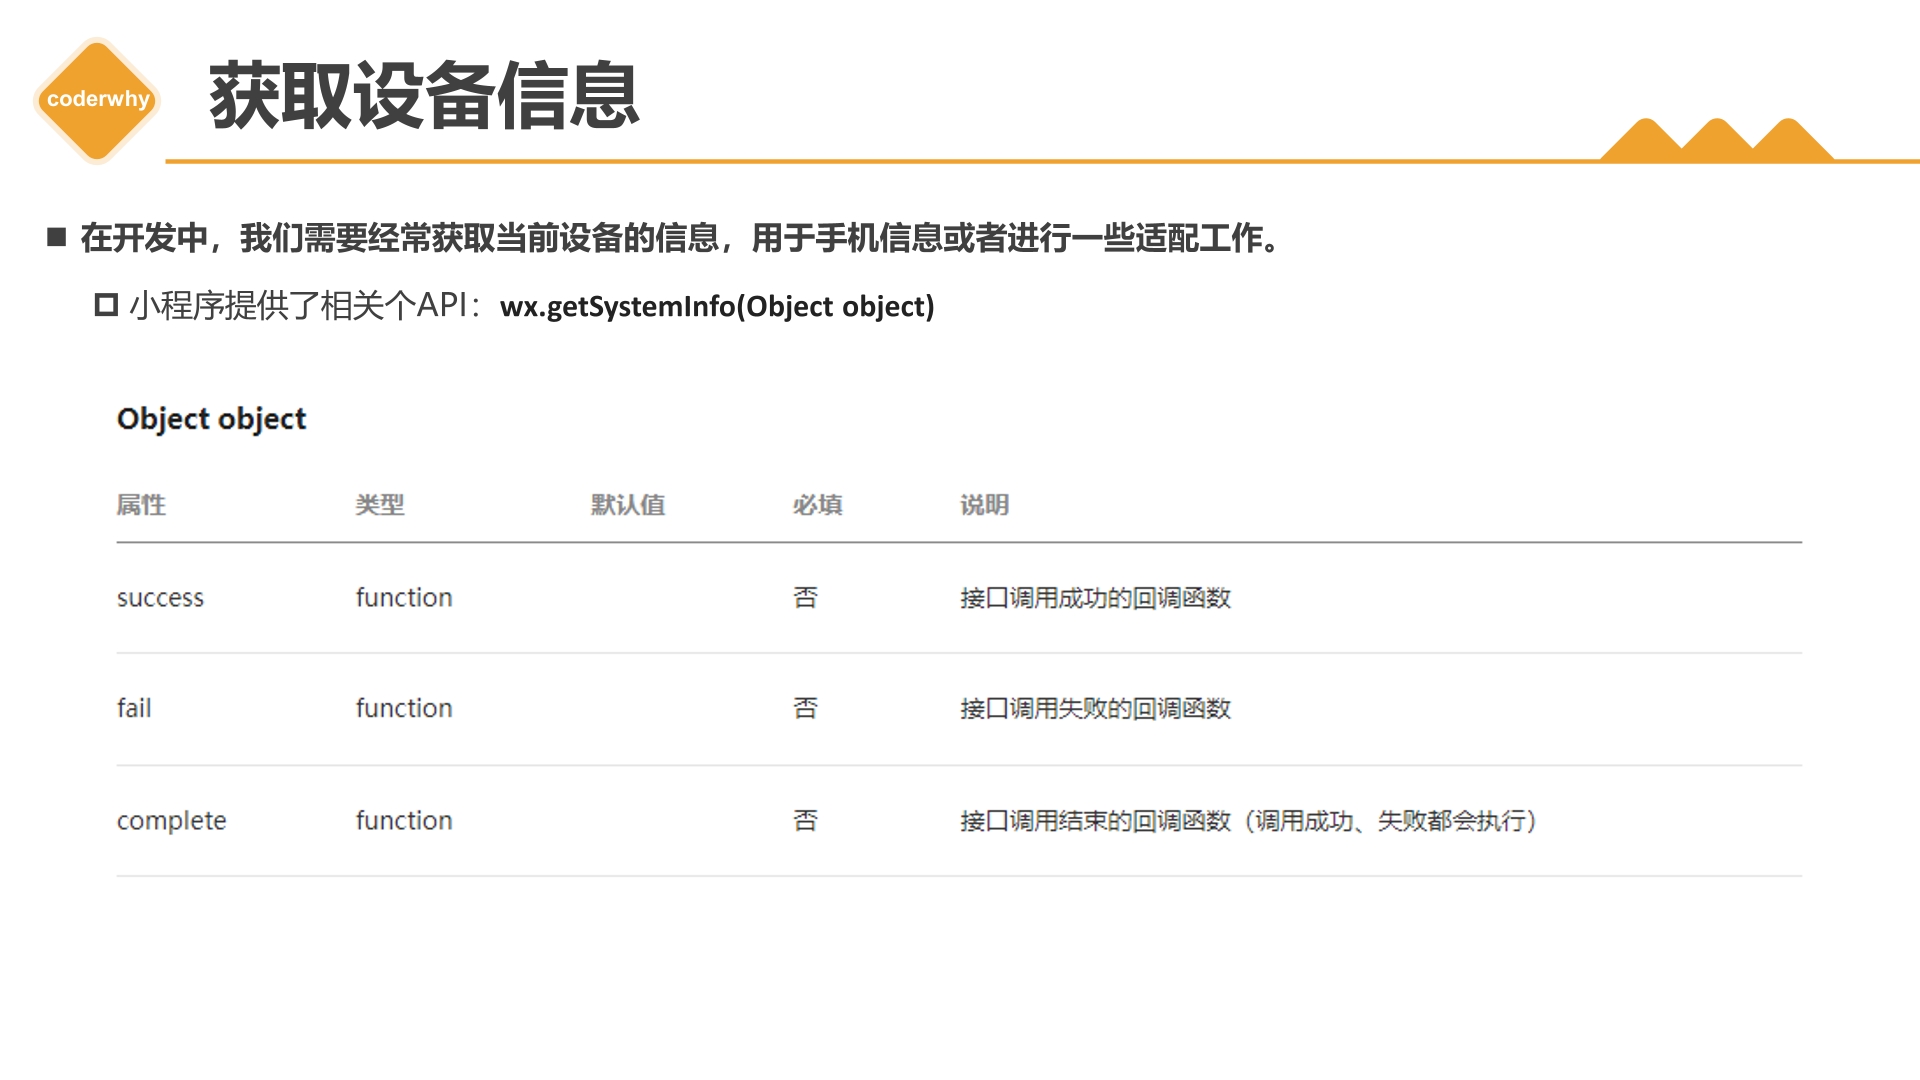Click the slide title 获取设备信息
This screenshot has width=1920, height=1080.
(x=424, y=96)
